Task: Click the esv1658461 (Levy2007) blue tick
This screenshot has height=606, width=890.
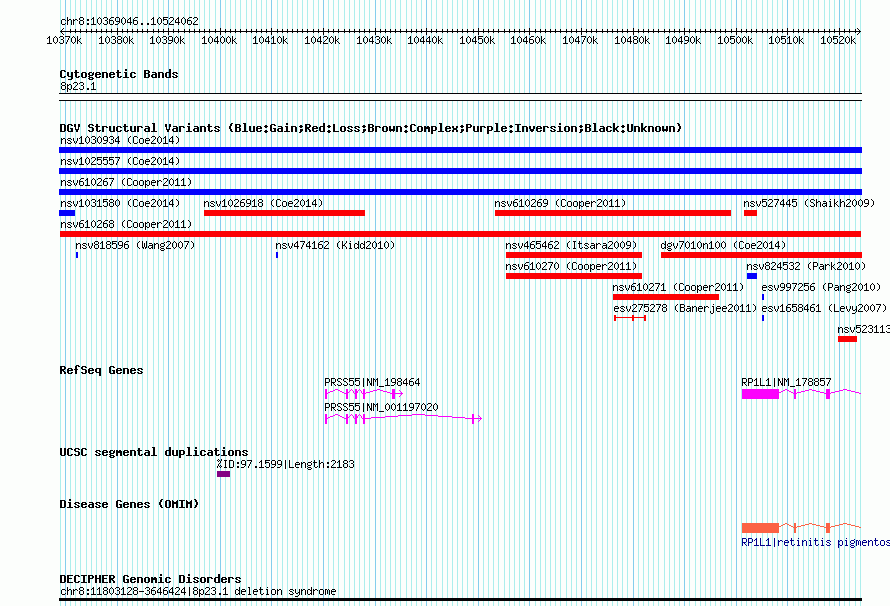Action: point(763,318)
